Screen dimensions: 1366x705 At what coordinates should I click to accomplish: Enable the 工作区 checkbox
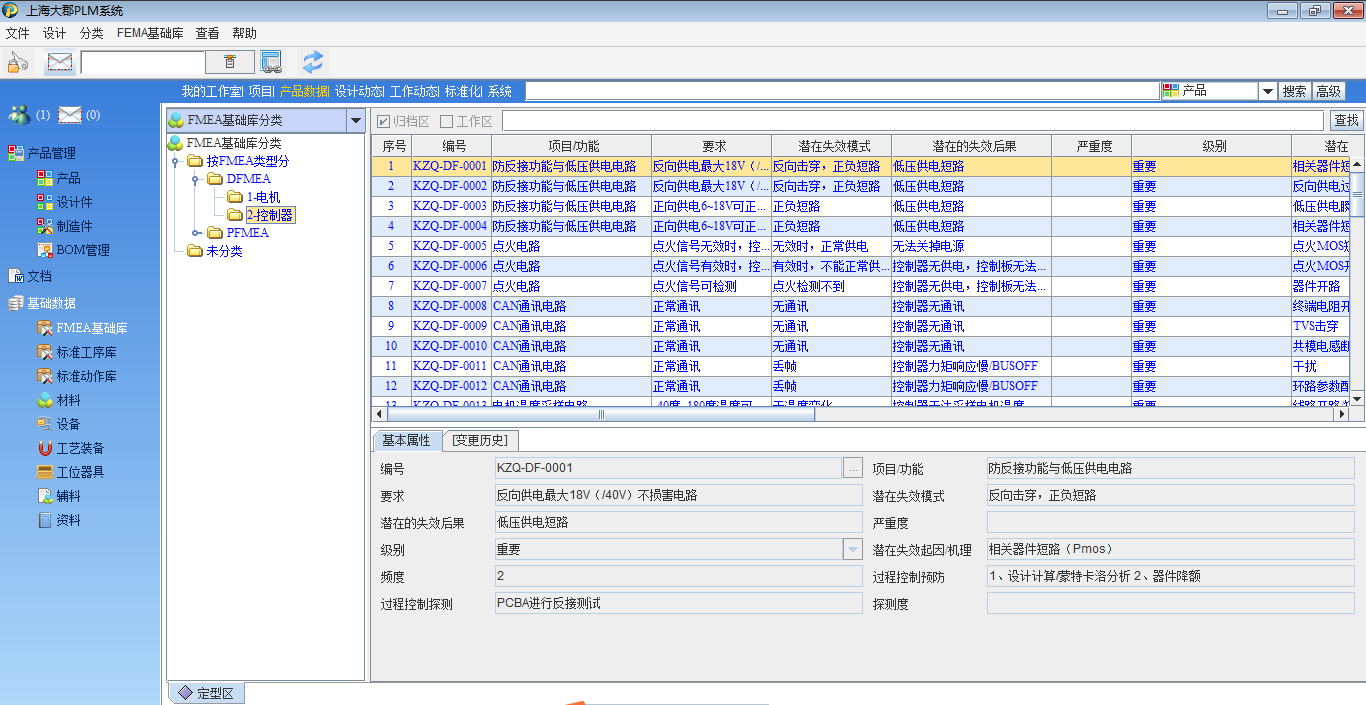(x=447, y=121)
